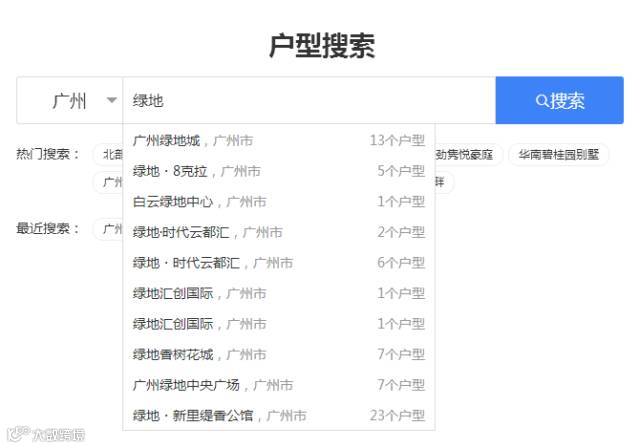Open the 广州 city dropdown
The height and width of the screenshot is (448, 640).
click(x=70, y=100)
